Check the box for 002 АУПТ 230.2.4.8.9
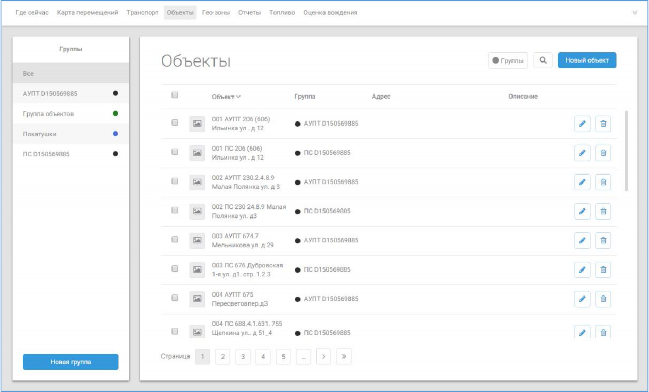649x392 pixels. coord(175,181)
